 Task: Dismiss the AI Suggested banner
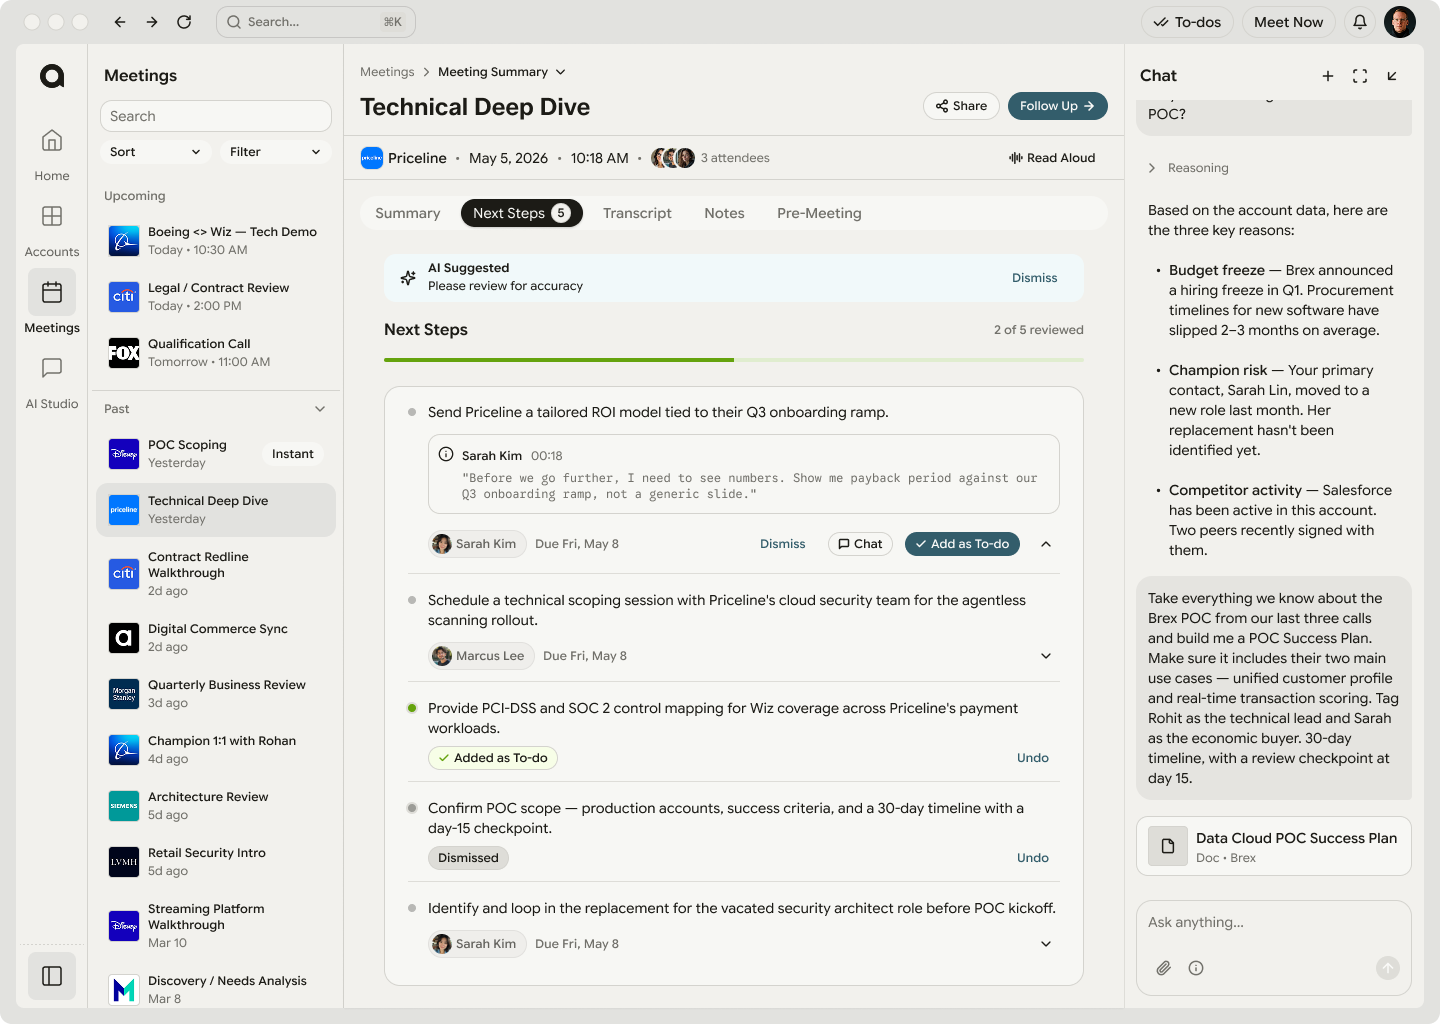(x=1034, y=278)
